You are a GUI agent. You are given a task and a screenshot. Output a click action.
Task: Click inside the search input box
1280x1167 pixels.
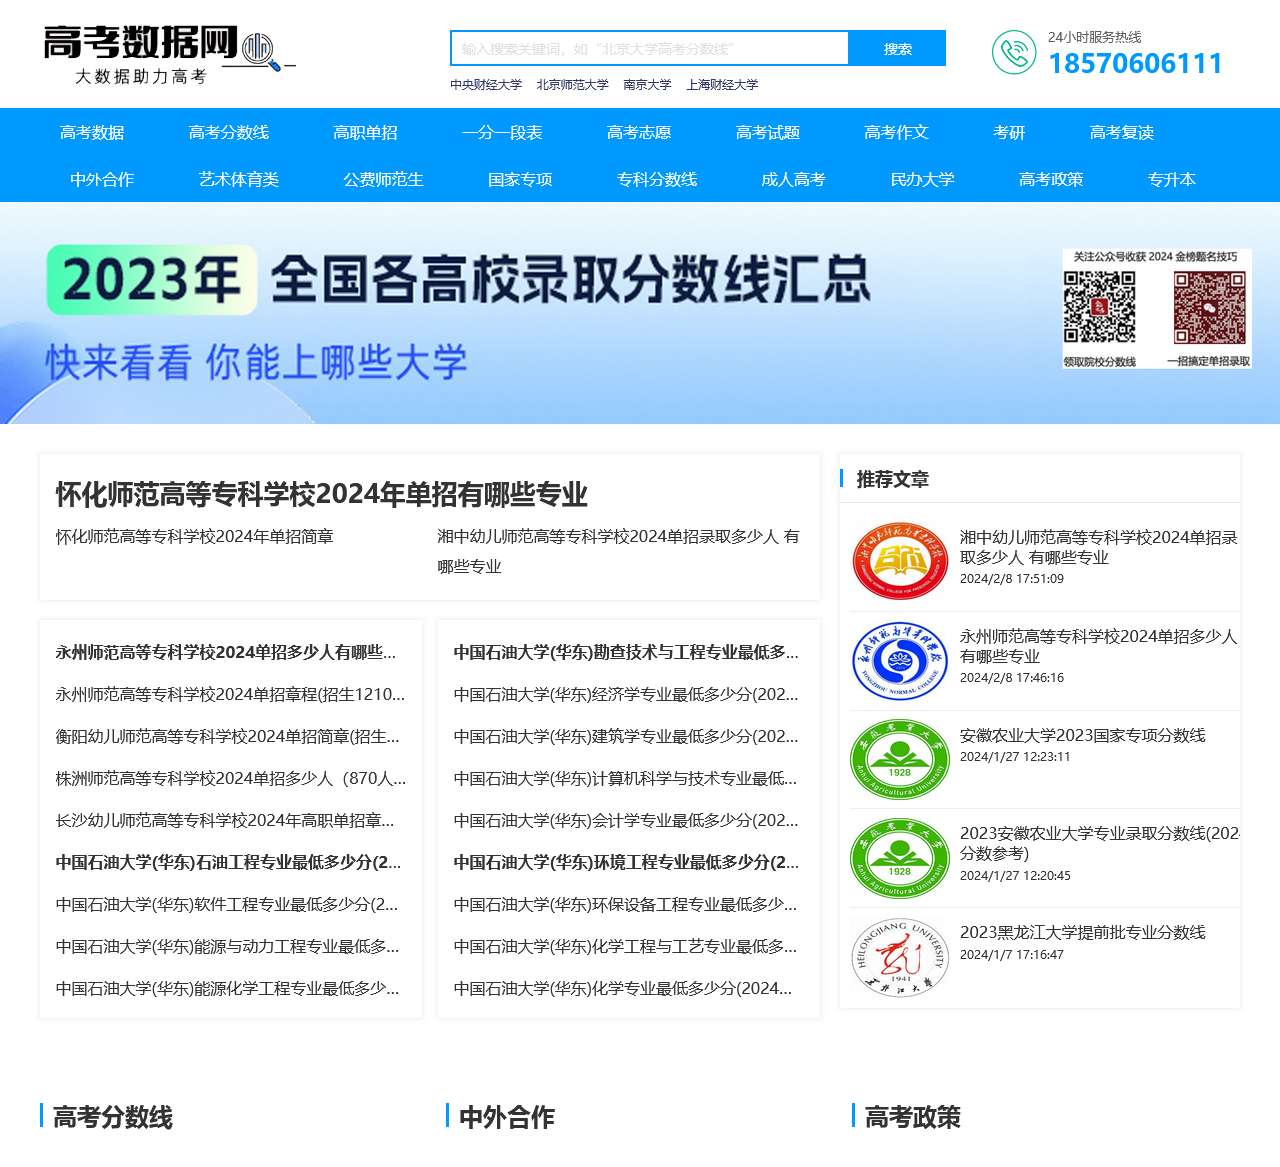tap(650, 48)
